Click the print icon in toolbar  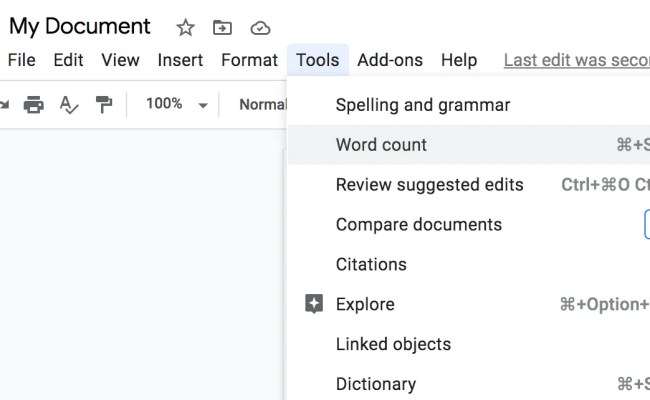click(33, 104)
